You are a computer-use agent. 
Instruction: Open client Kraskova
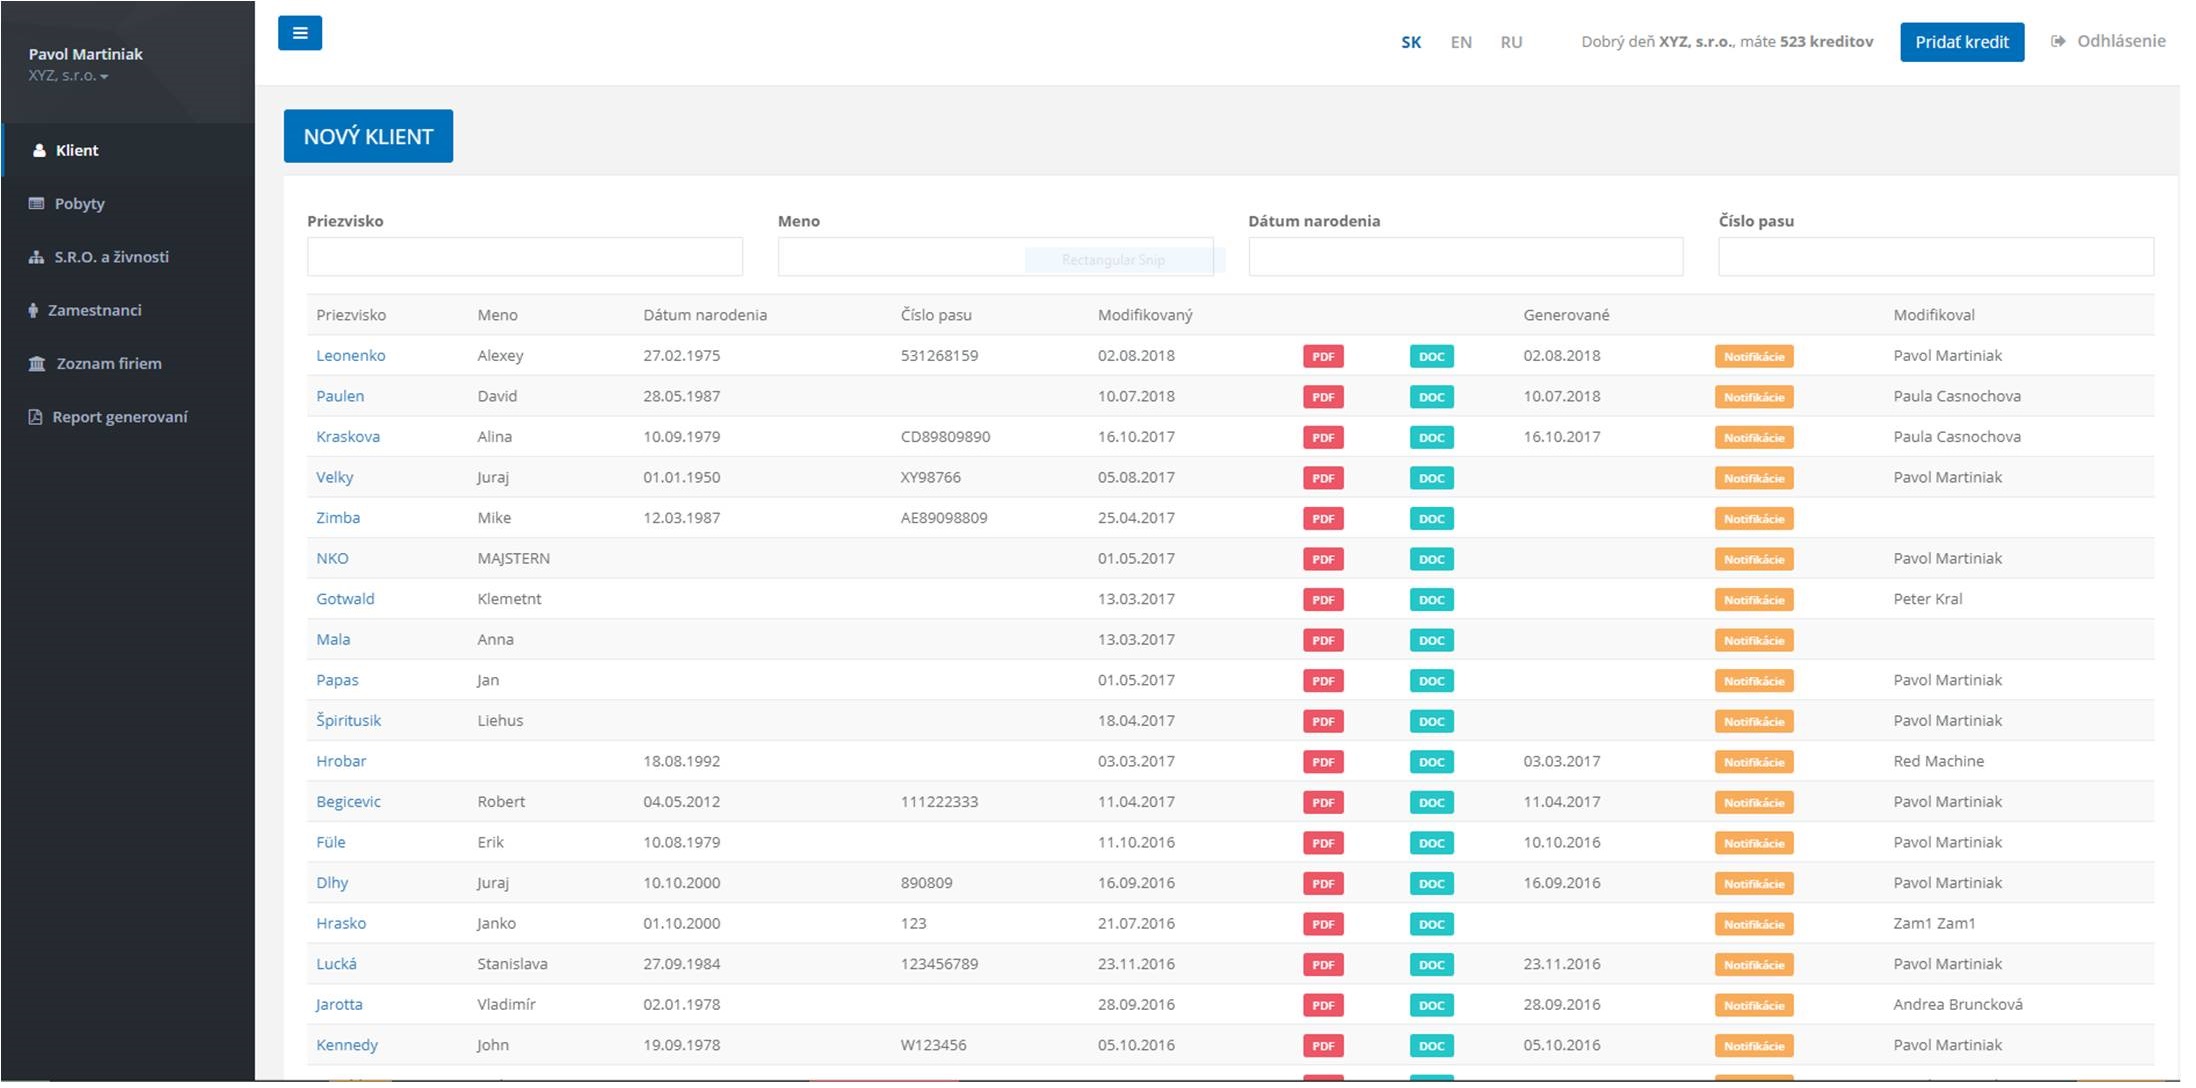coord(348,437)
